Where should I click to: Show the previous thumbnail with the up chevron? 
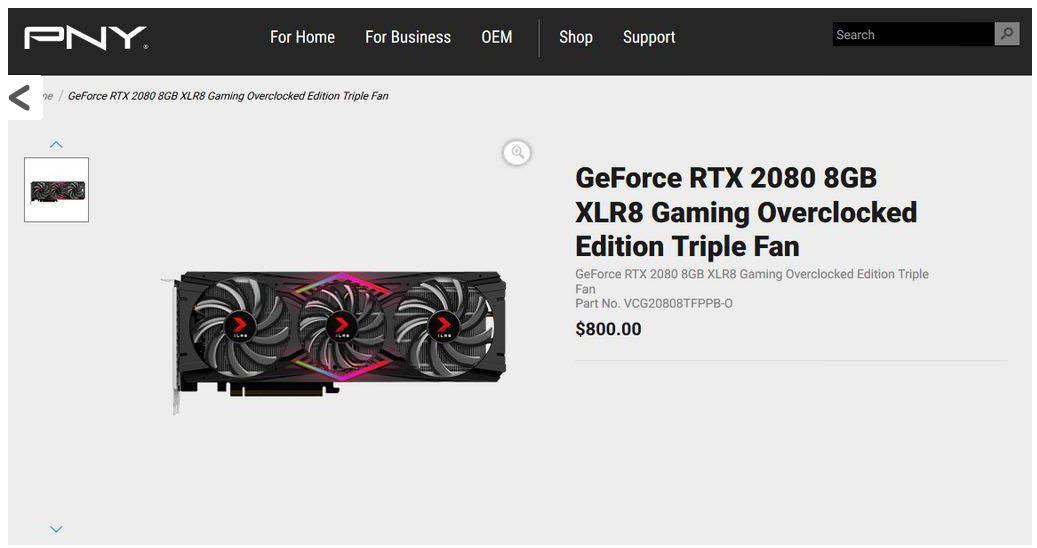[x=56, y=144]
